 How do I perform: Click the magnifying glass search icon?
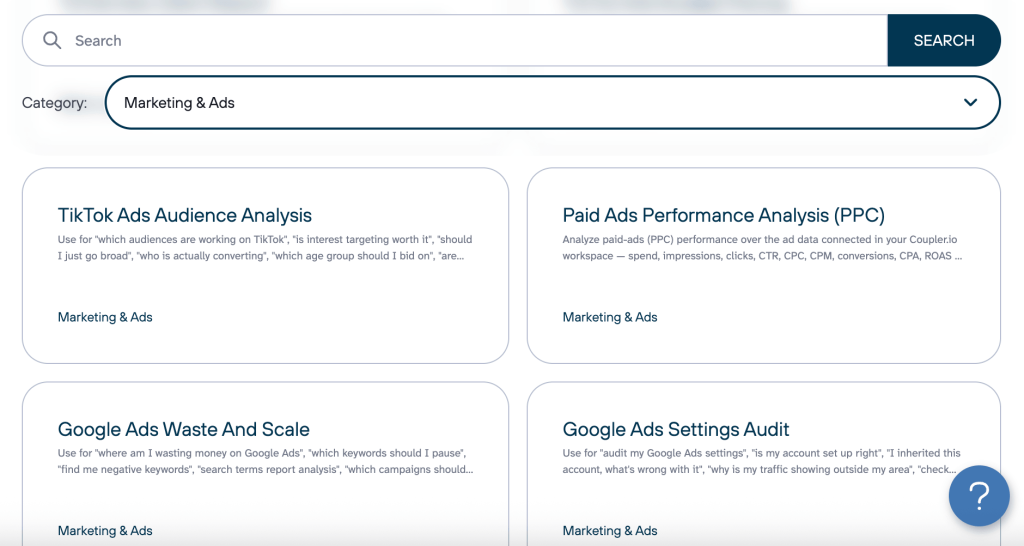52,40
